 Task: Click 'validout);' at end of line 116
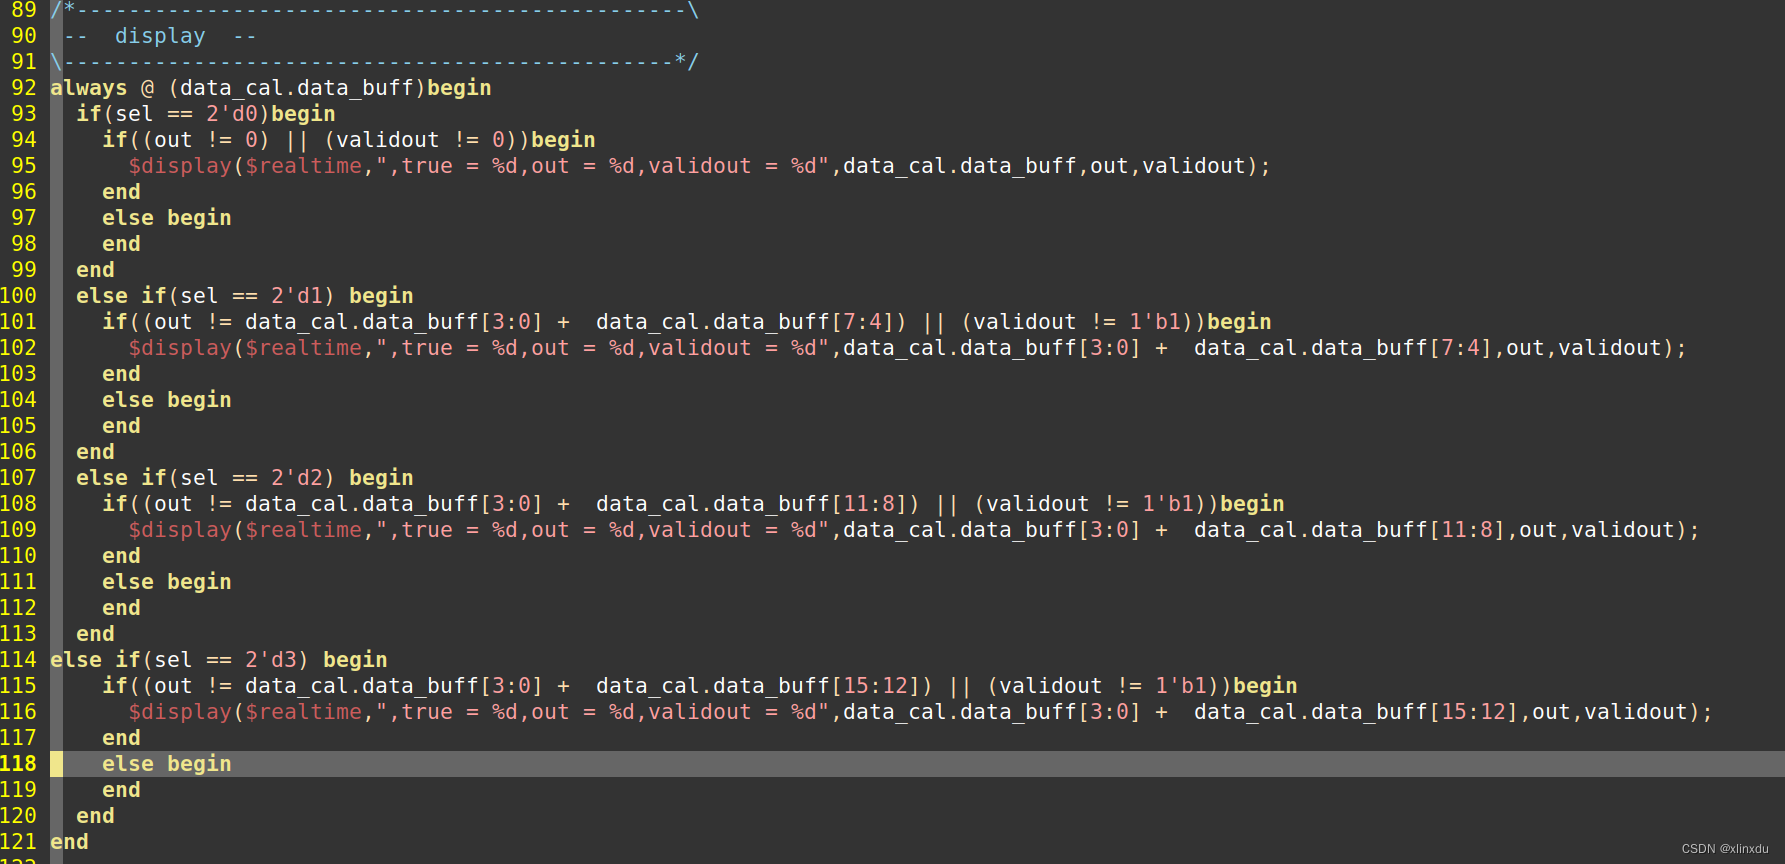coord(1649,712)
